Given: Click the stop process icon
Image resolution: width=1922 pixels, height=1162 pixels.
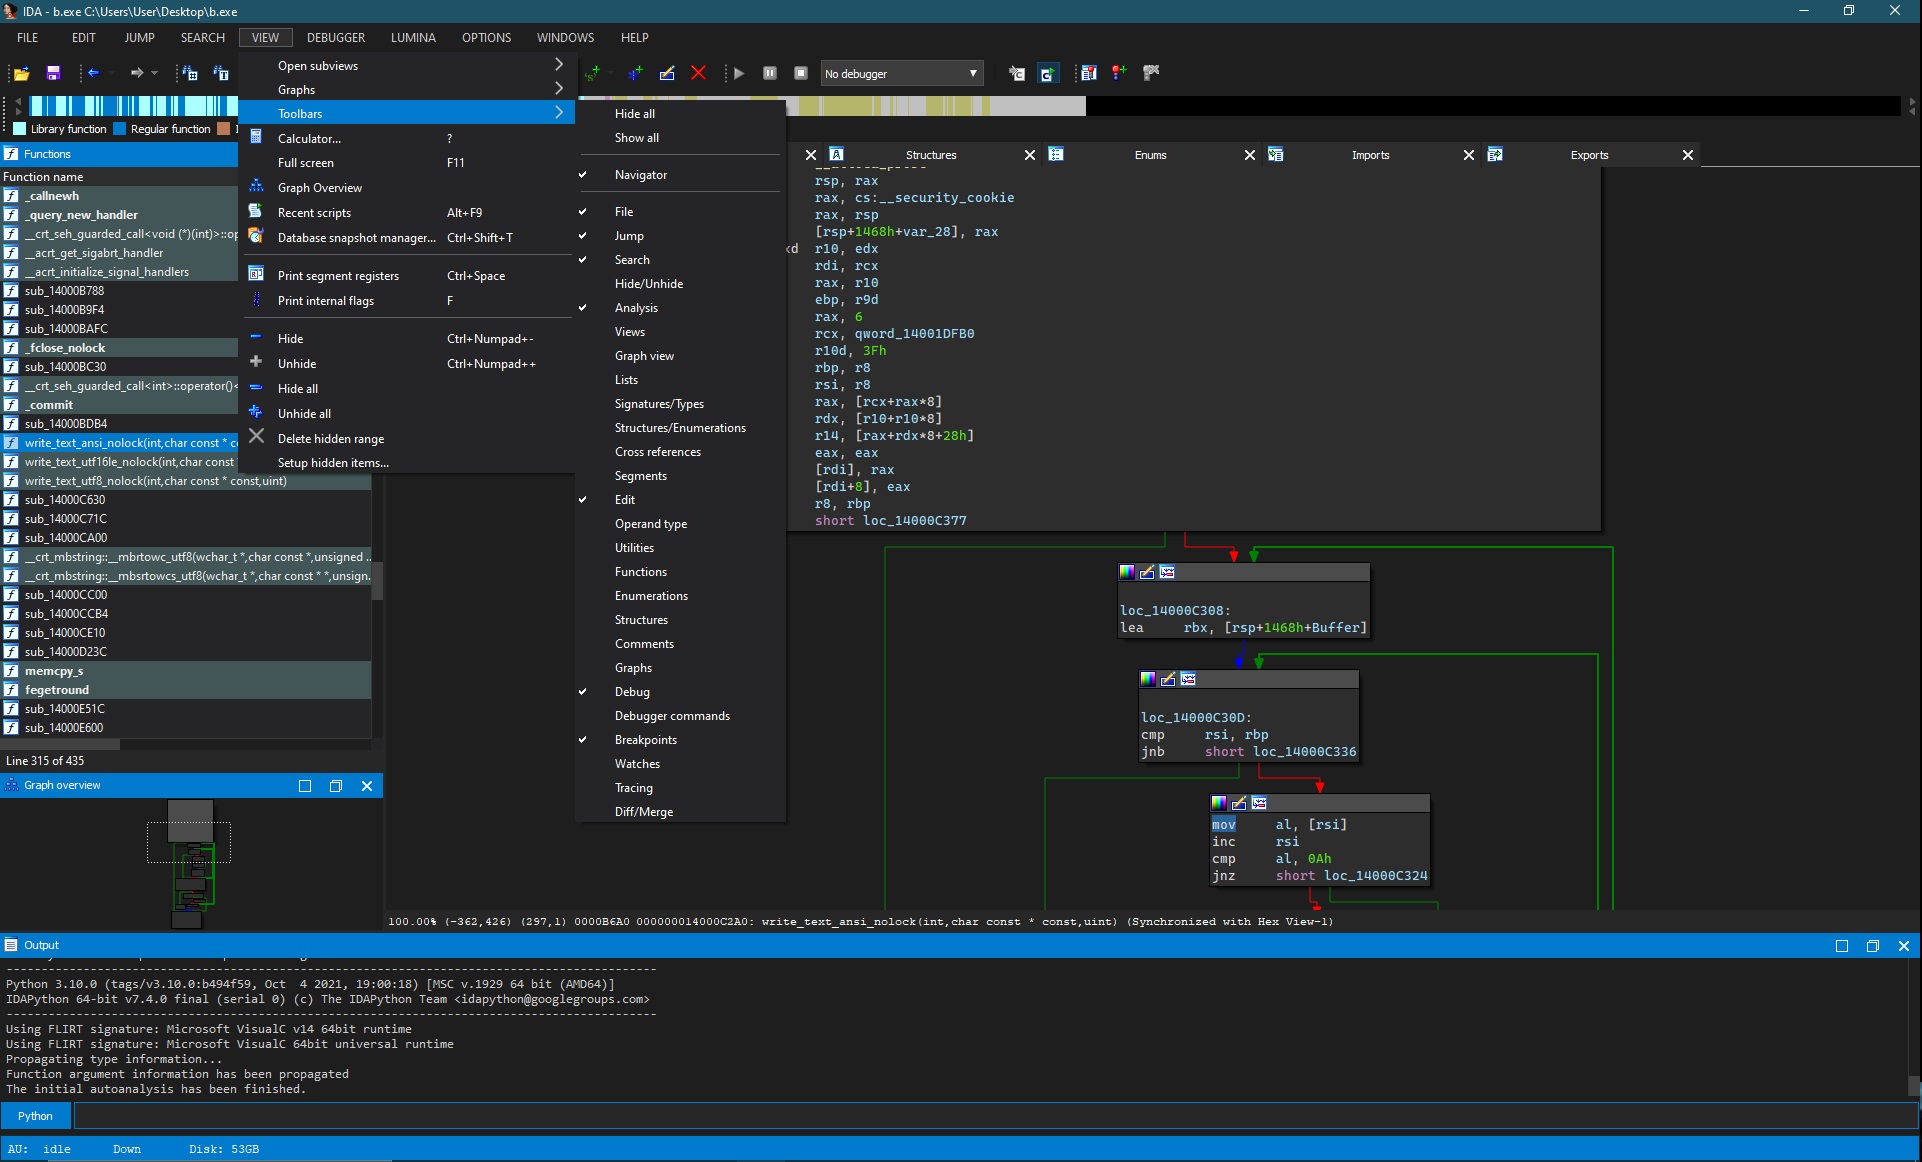Looking at the screenshot, I should 801,73.
